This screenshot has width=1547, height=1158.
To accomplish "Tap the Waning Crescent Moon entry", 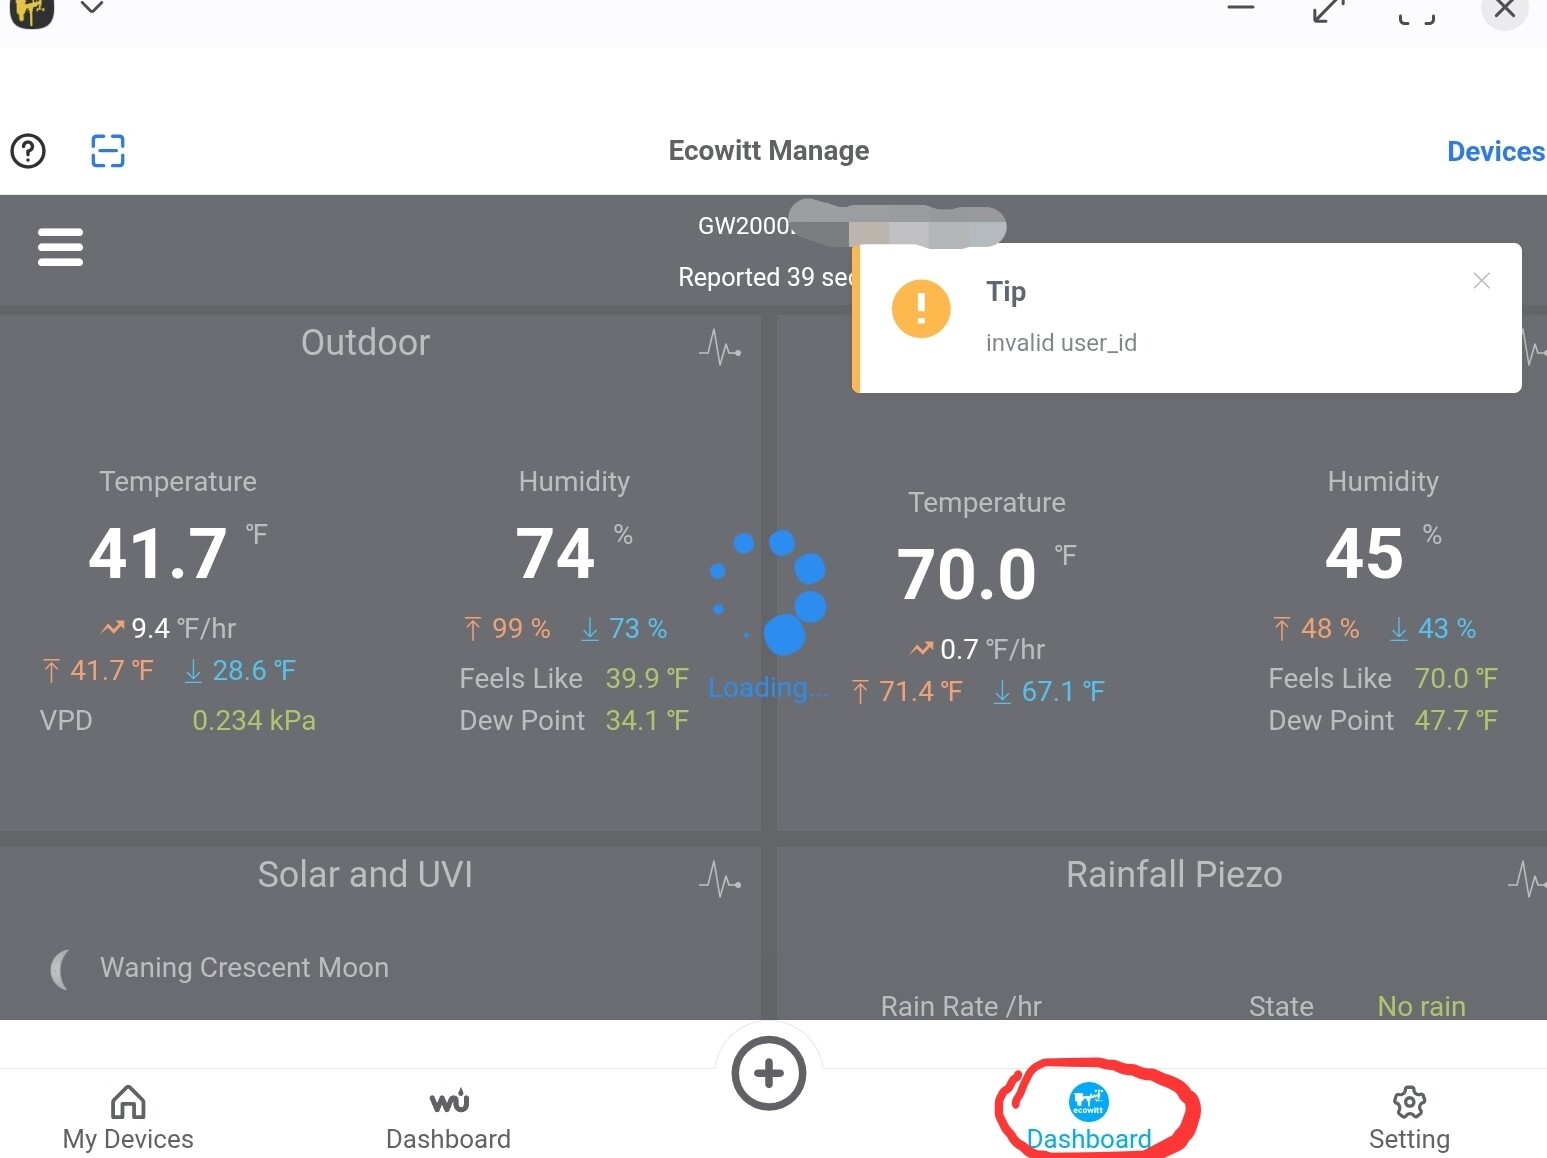I will [243, 968].
